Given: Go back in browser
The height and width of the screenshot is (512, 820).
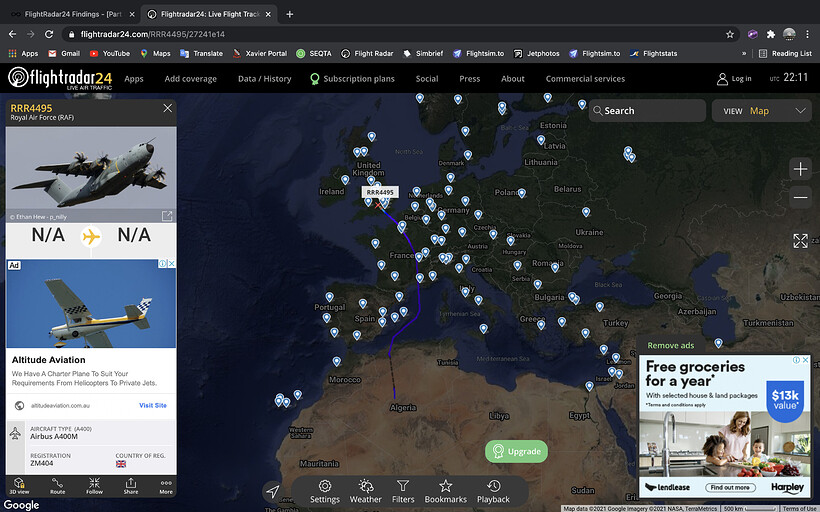Looking at the screenshot, I should pyautogui.click(x=13, y=34).
